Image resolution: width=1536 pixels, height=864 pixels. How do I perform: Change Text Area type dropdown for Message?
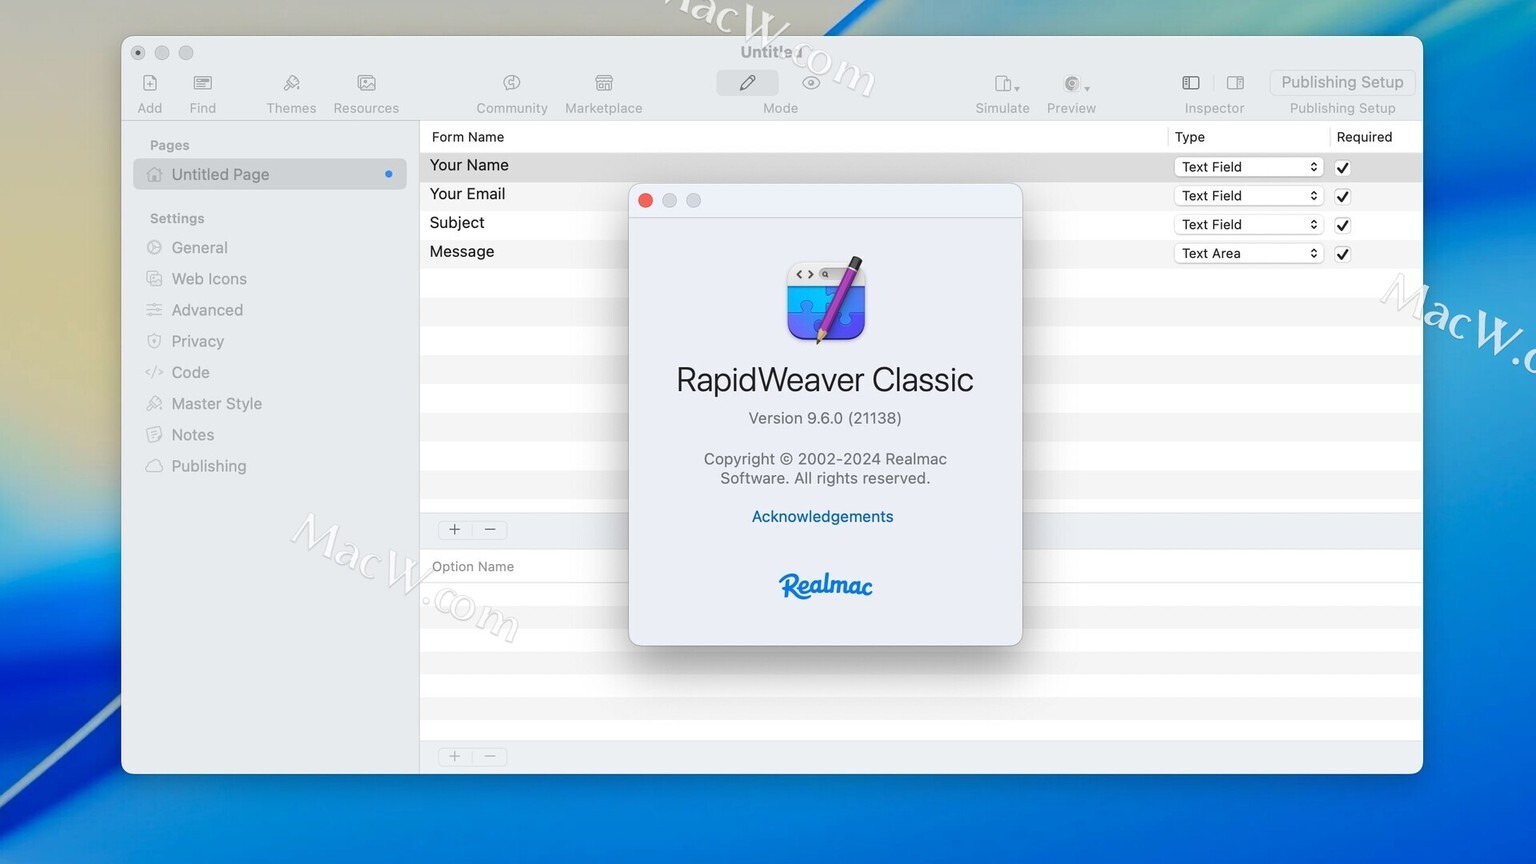[x=1249, y=254]
